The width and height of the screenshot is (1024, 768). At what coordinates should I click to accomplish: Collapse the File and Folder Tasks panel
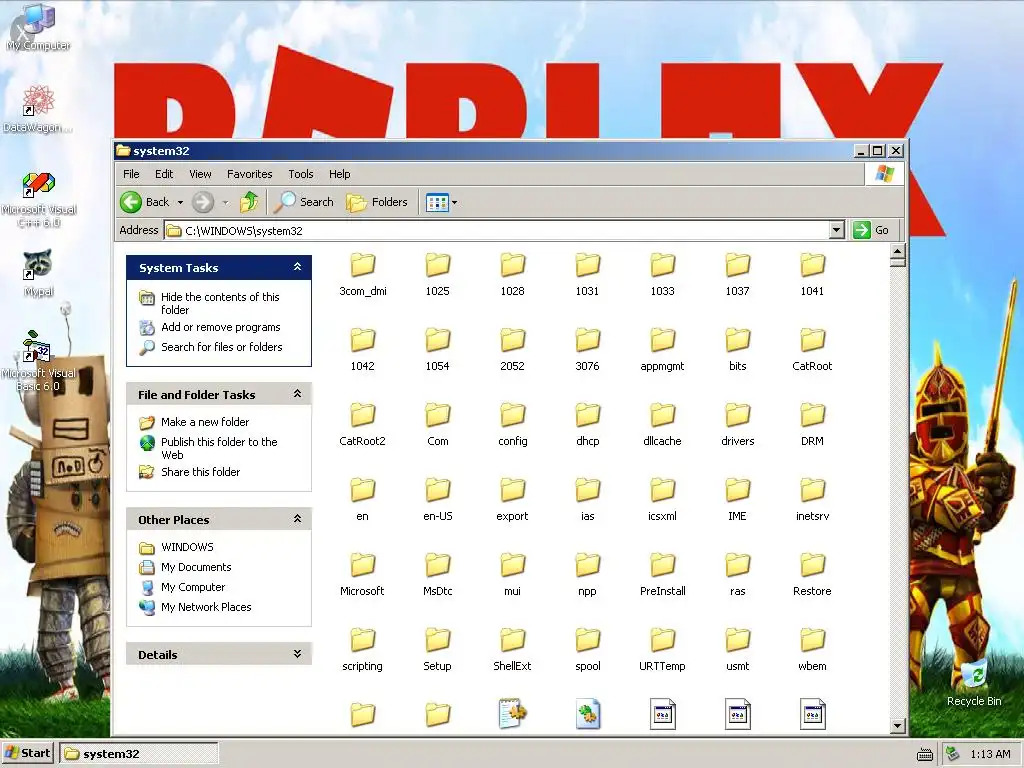tap(297, 394)
